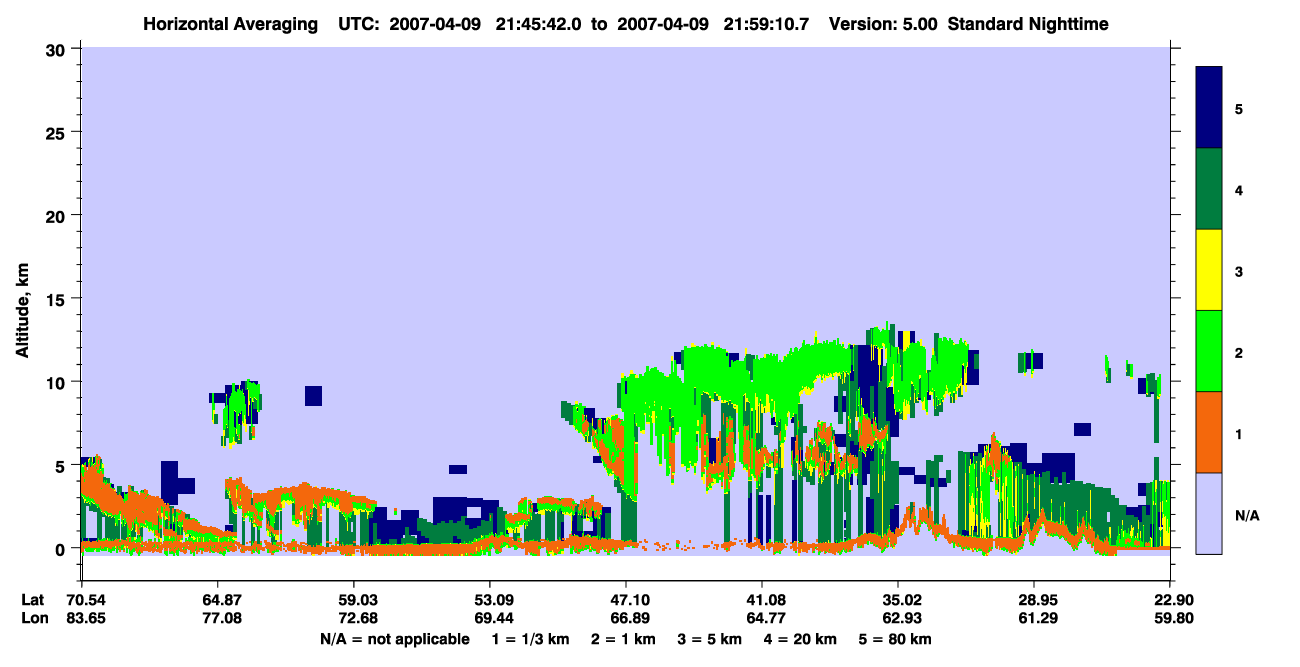Click the colorbar label 3
Viewport: 1300px width, 667px height.
(1238, 271)
